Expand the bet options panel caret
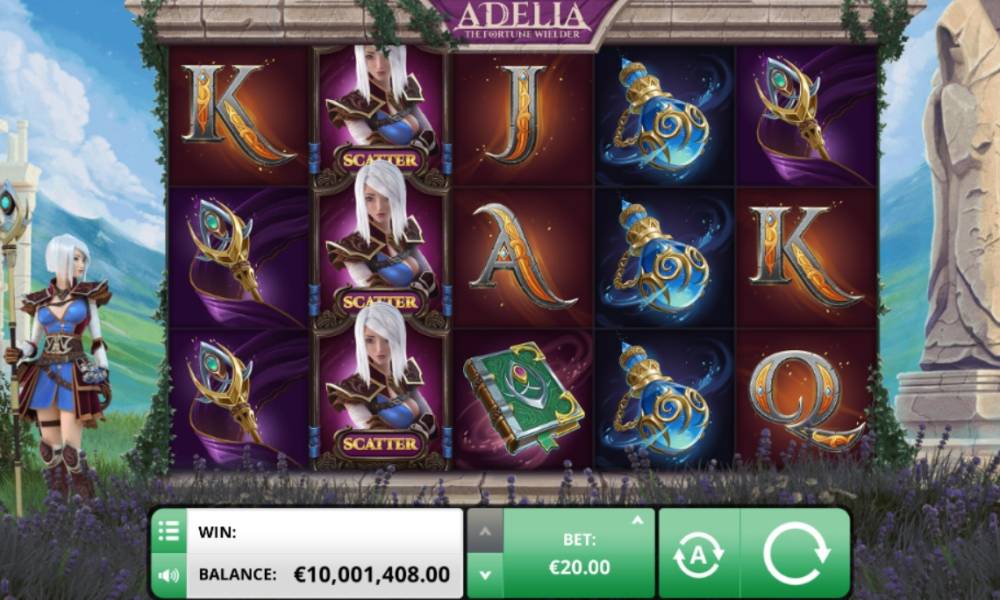Viewport: 1000px width, 600px height. 637,521
